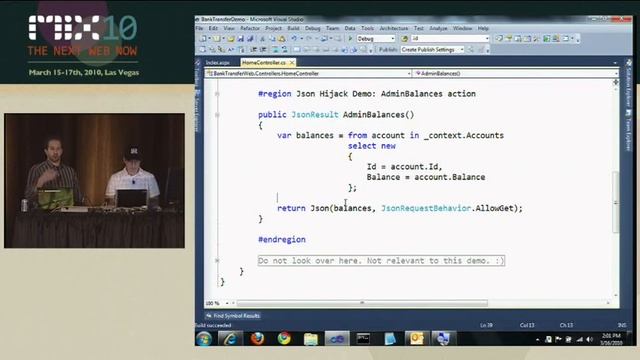Click the Toggle Bookmark toolbar icon
The height and width of the screenshot is (360, 640).
[x=296, y=49]
